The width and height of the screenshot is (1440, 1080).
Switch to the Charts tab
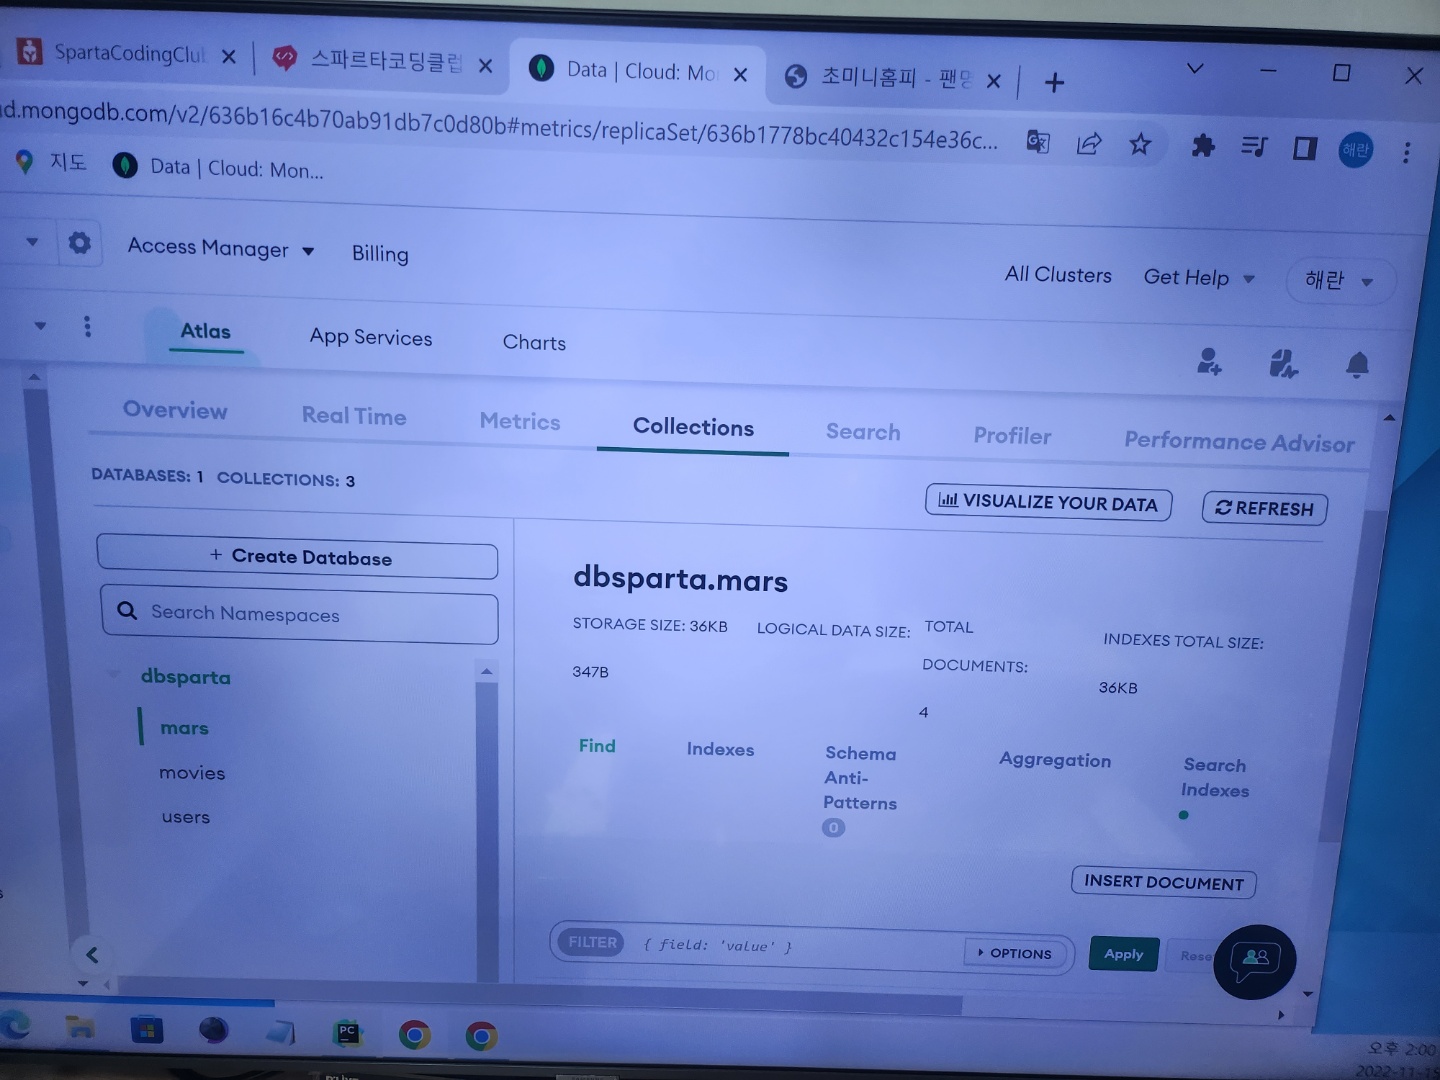pos(534,342)
